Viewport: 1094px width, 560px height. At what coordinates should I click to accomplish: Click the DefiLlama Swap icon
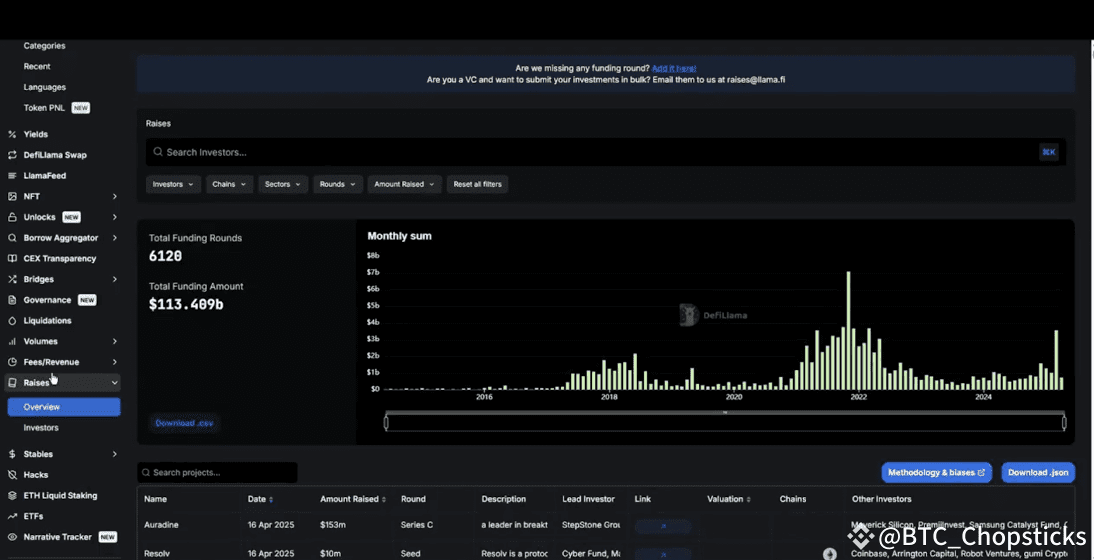[x=12, y=155]
